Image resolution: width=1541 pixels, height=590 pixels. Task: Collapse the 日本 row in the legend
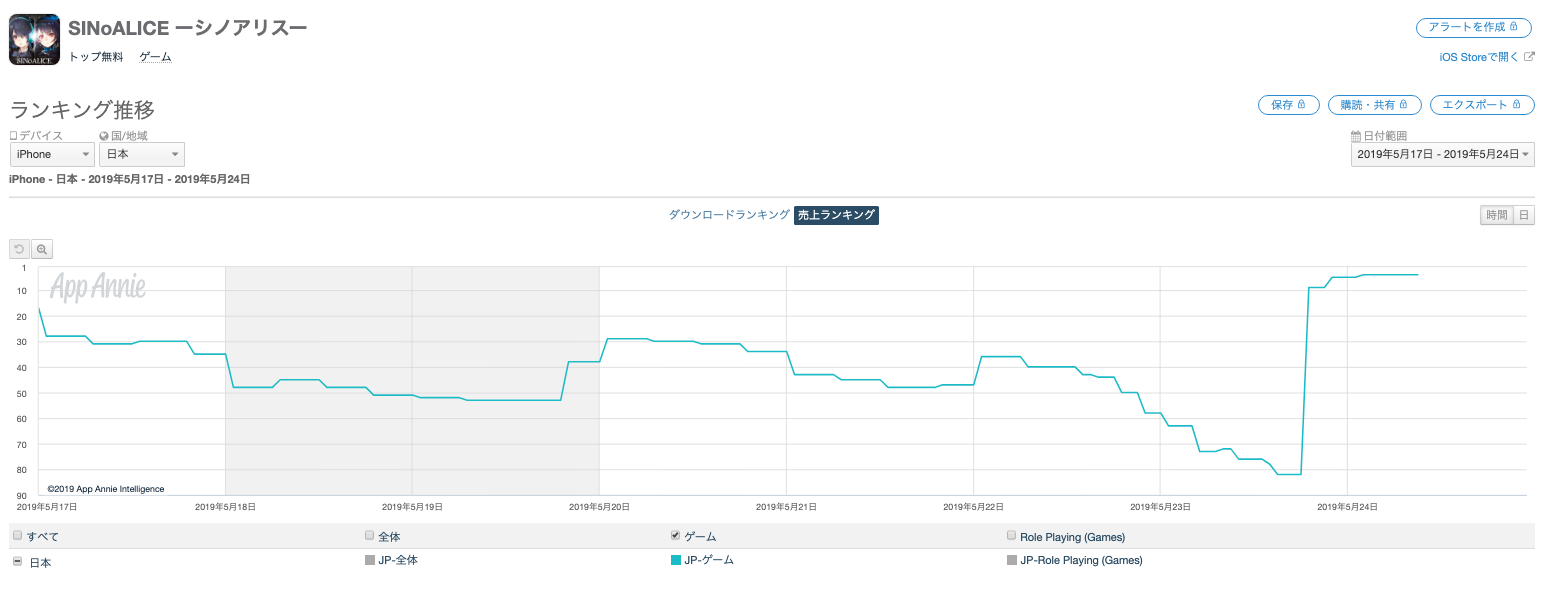17,562
